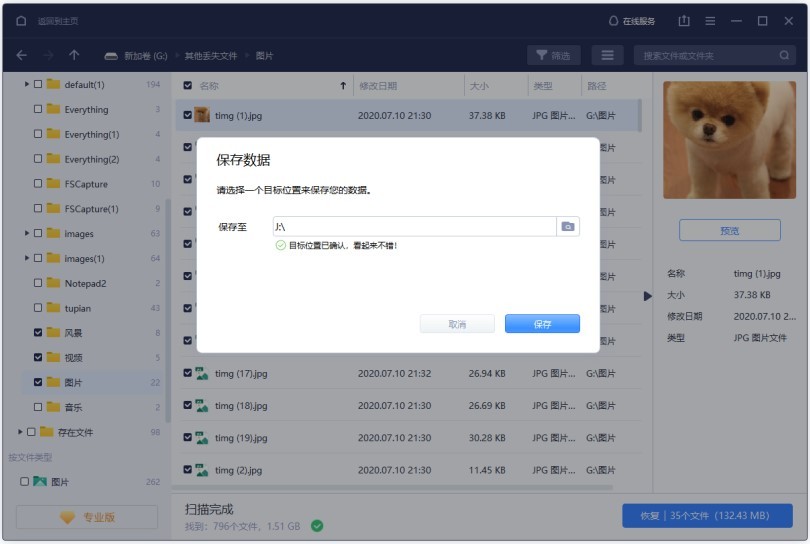Click file list horizontal scrollbar
Image resolution: width=810 pixels, height=544 pixels.
coord(393,487)
